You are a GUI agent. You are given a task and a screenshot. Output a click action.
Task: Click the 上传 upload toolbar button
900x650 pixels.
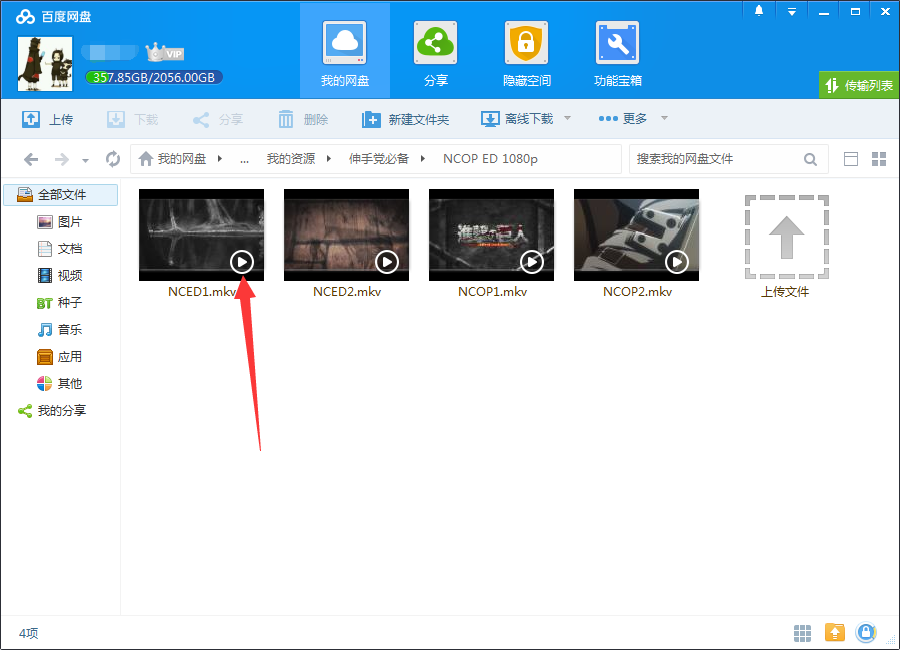point(48,119)
